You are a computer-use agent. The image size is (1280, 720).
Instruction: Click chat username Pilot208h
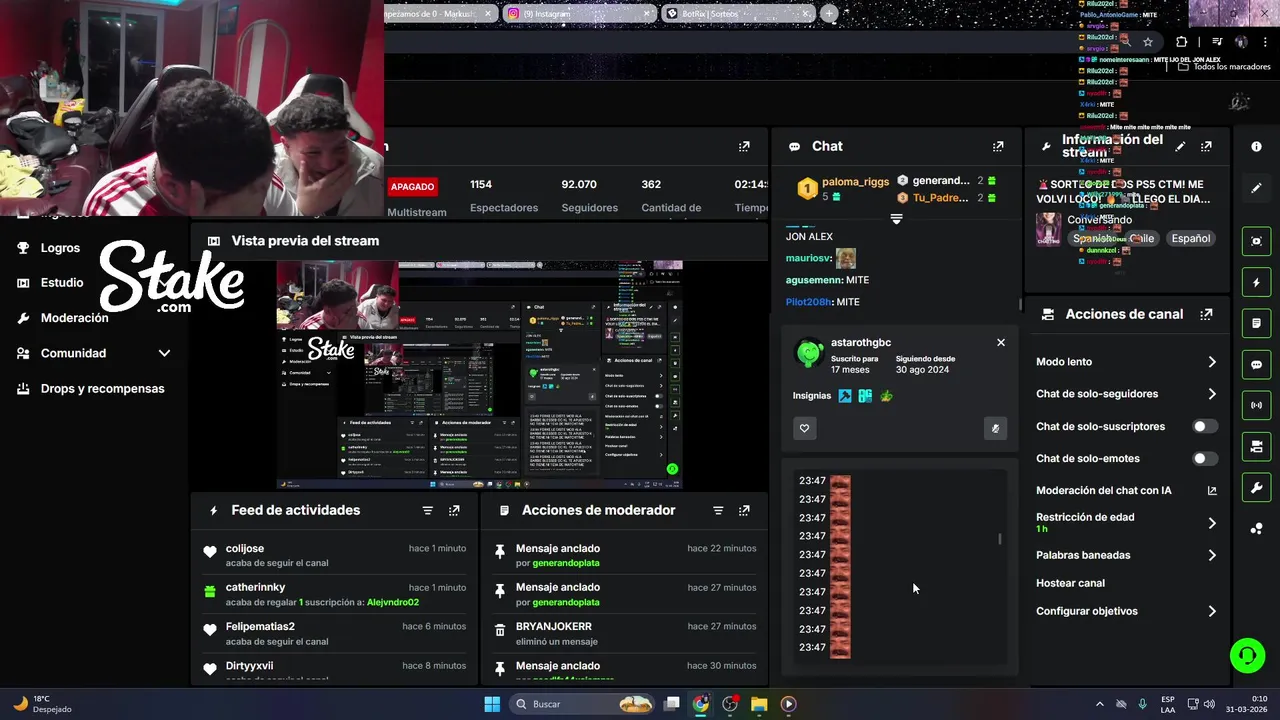click(x=808, y=302)
